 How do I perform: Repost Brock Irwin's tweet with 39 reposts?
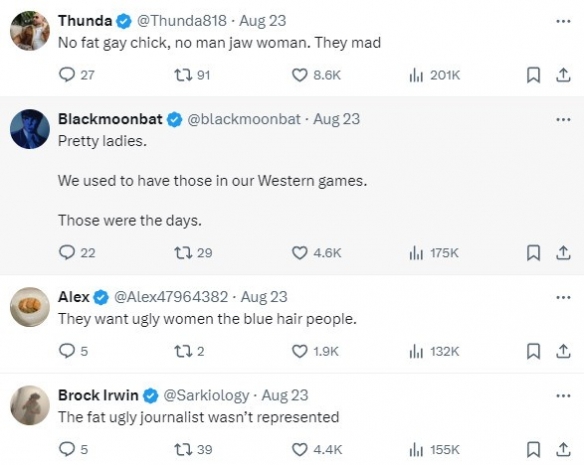click(x=193, y=449)
